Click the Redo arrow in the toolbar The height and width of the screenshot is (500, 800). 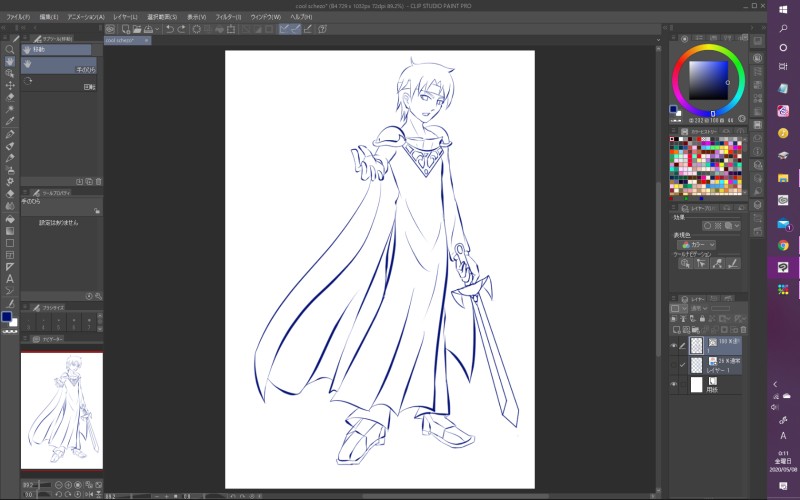(x=183, y=29)
